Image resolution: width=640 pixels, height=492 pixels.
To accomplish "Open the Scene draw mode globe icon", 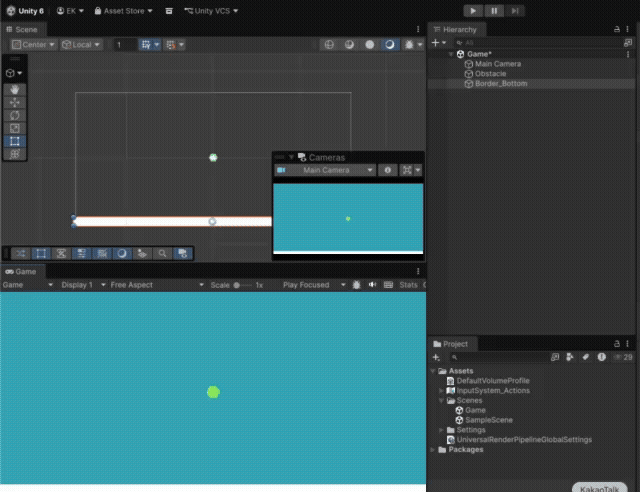I will point(329,45).
